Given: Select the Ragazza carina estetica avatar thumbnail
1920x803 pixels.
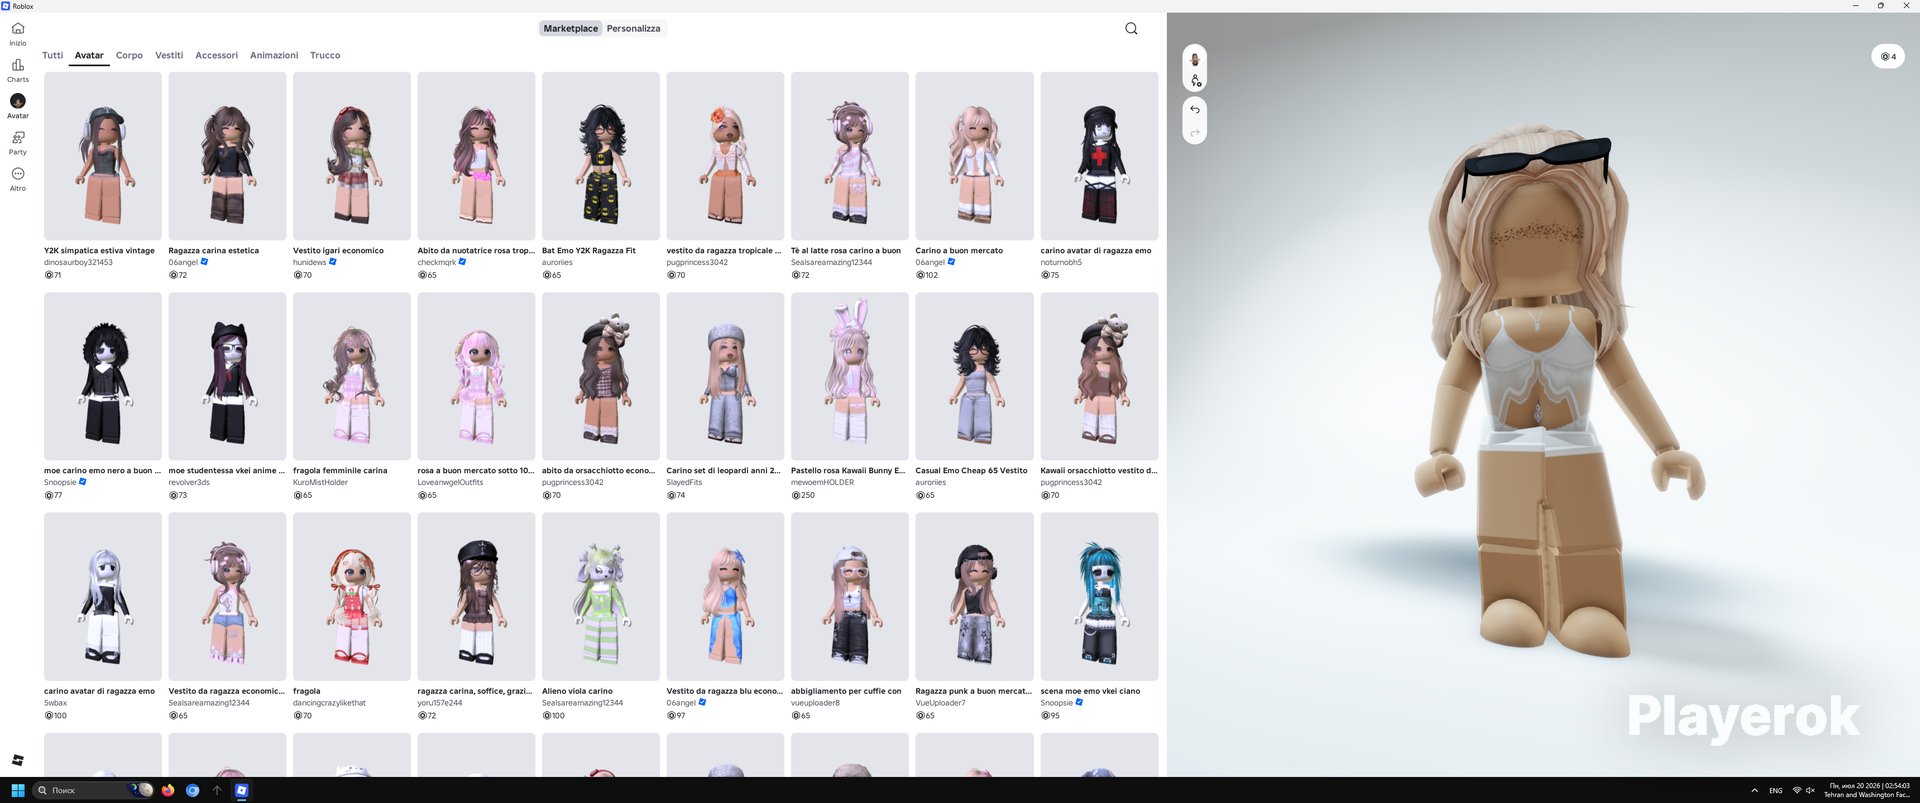Looking at the screenshot, I should (227, 156).
